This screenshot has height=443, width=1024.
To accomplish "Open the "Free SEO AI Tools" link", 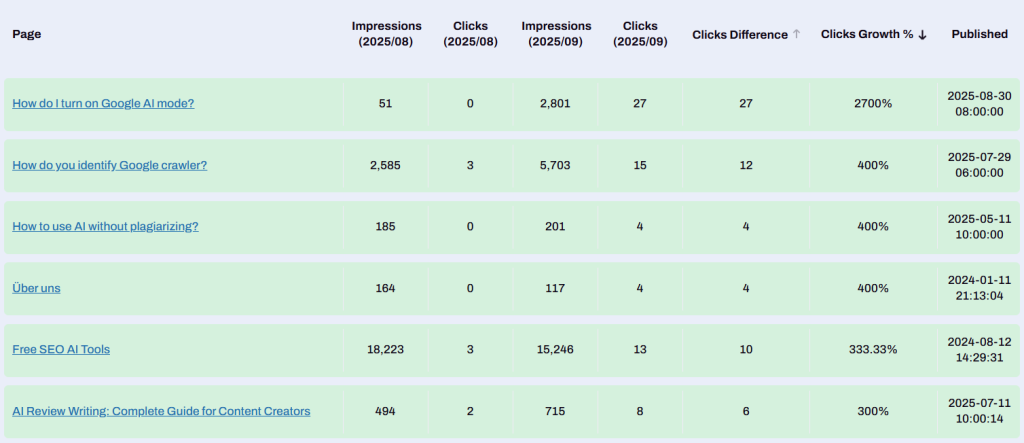I will 61,350.
